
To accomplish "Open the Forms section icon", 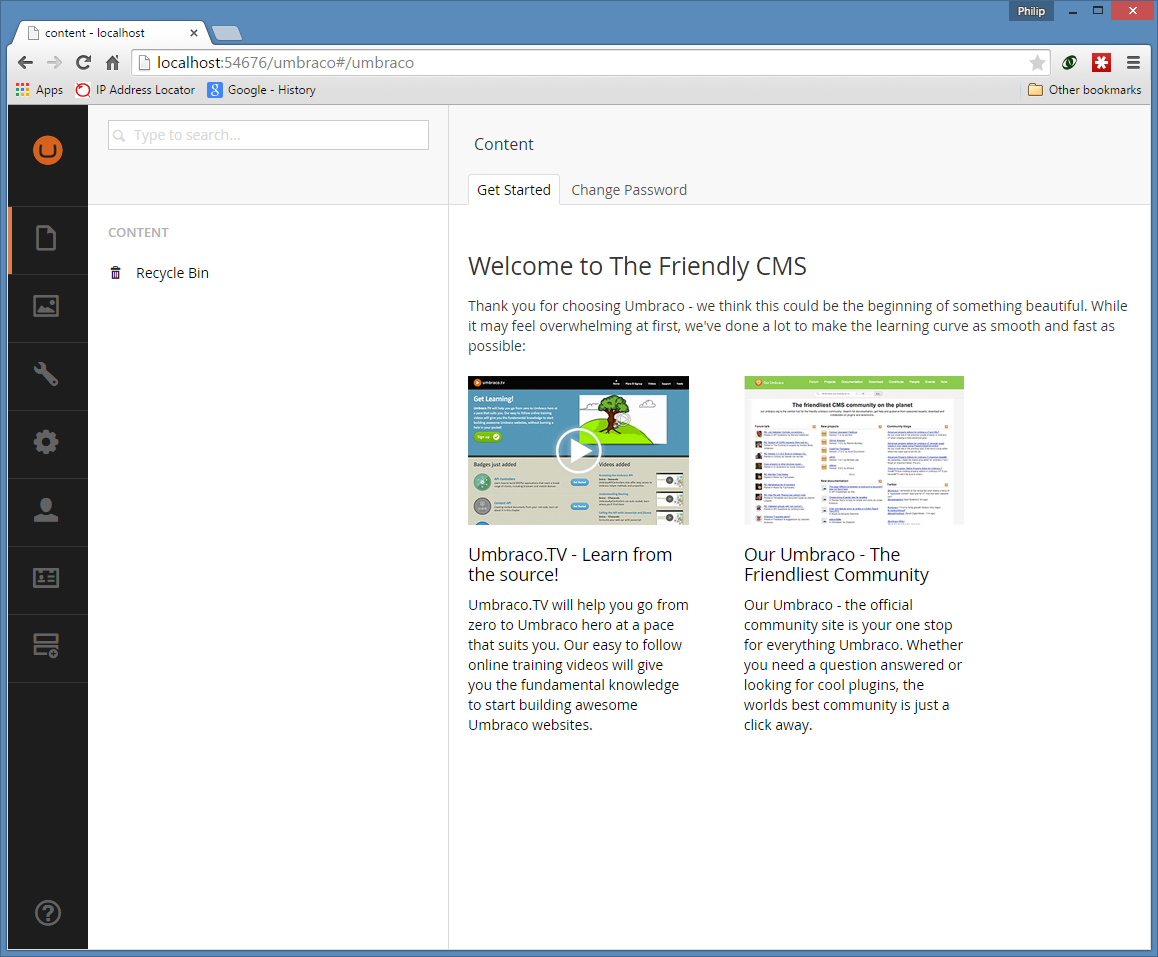I will 46,646.
